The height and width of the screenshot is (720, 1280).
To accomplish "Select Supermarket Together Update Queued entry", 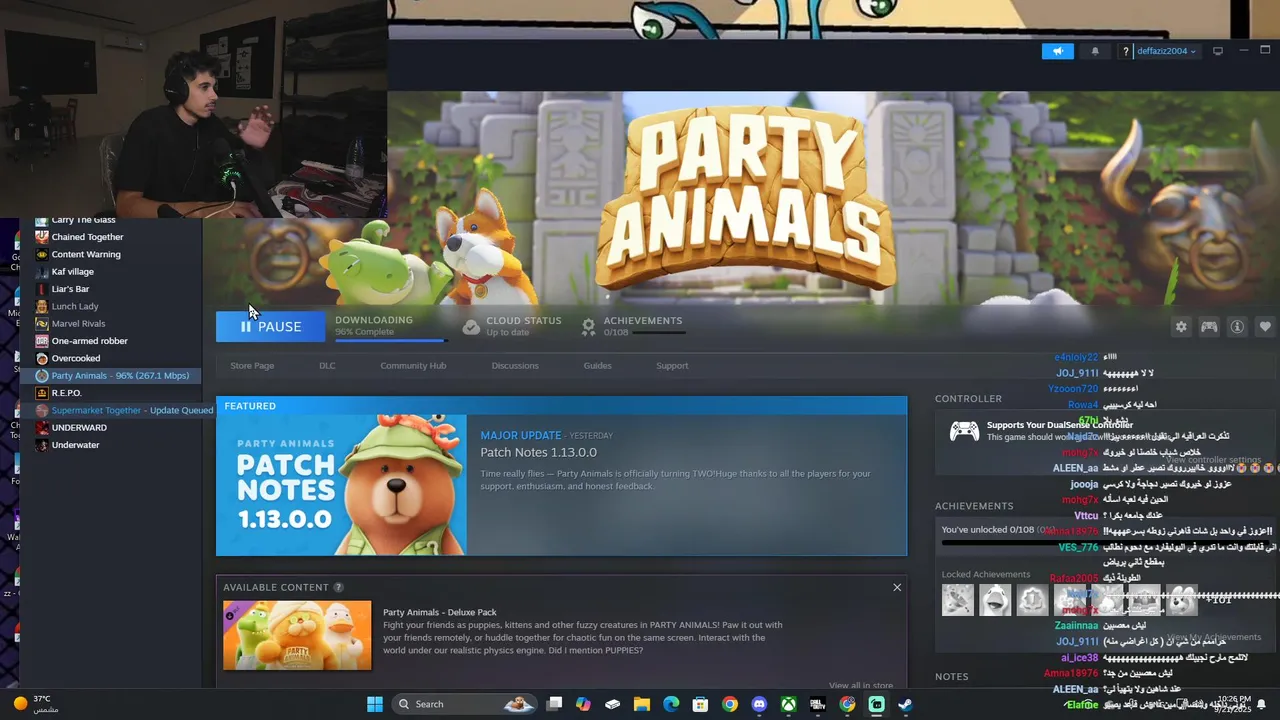I will 124,410.
